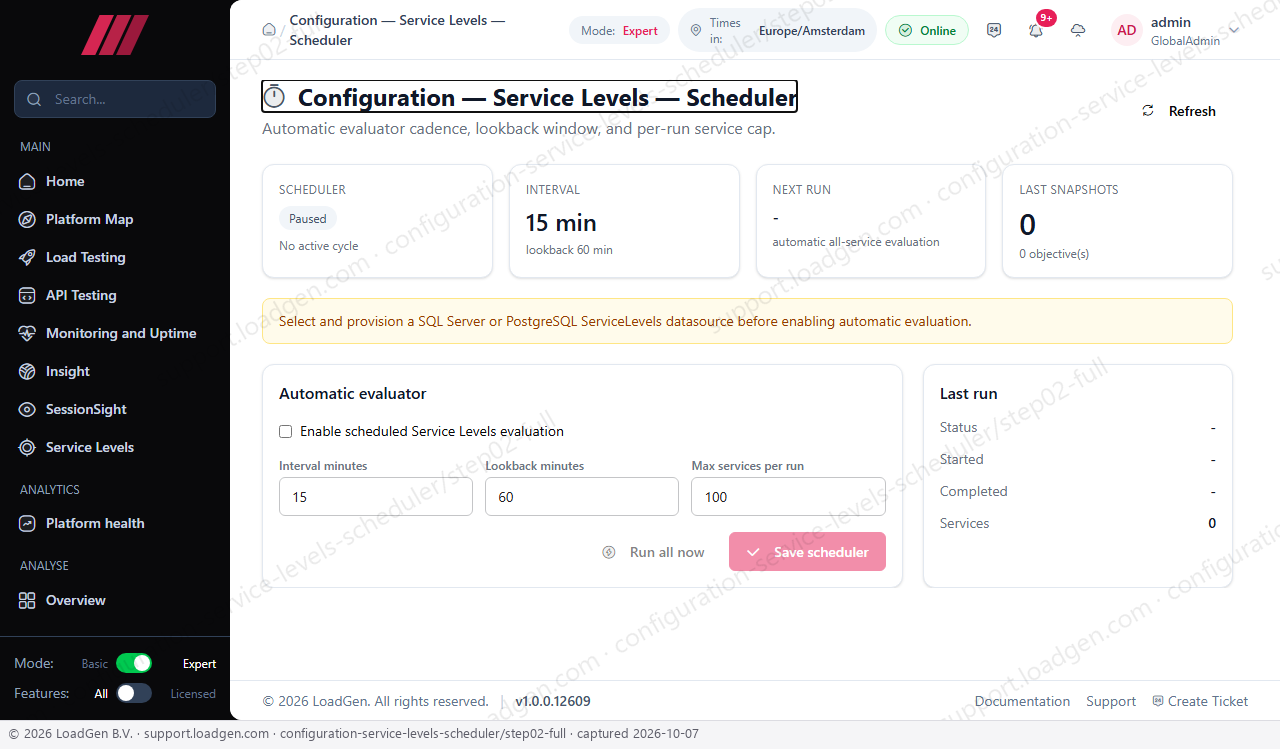Click the Online status check icon
The image size is (1280, 749).
[905, 30]
